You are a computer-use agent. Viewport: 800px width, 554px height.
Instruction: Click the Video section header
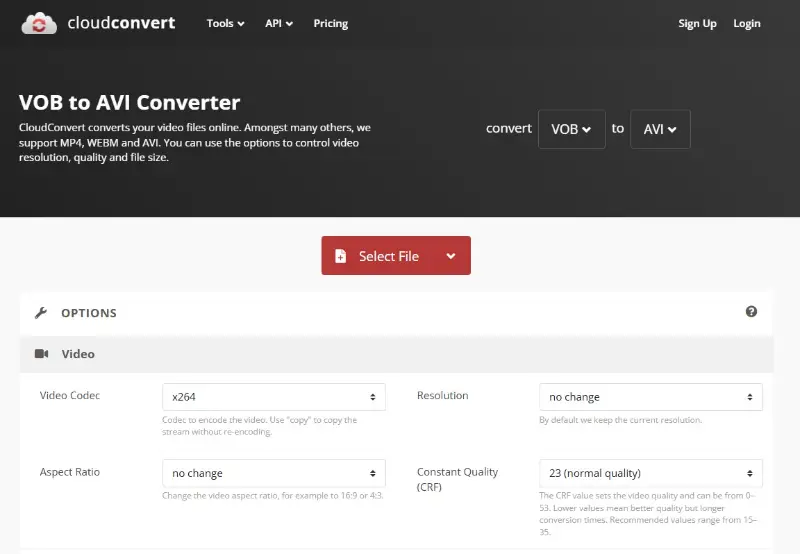tap(396, 354)
